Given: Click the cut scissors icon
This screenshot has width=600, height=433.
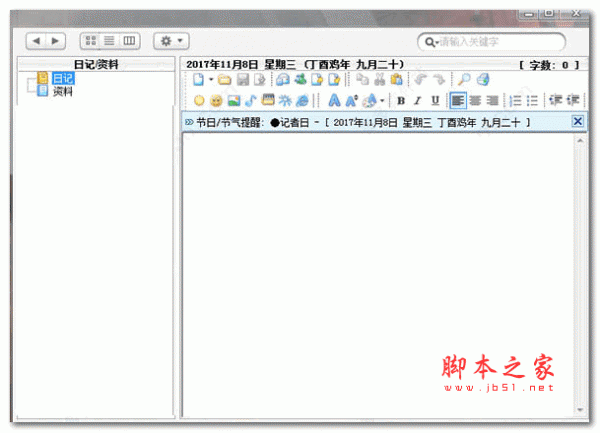Looking at the screenshot, I should click(379, 79).
